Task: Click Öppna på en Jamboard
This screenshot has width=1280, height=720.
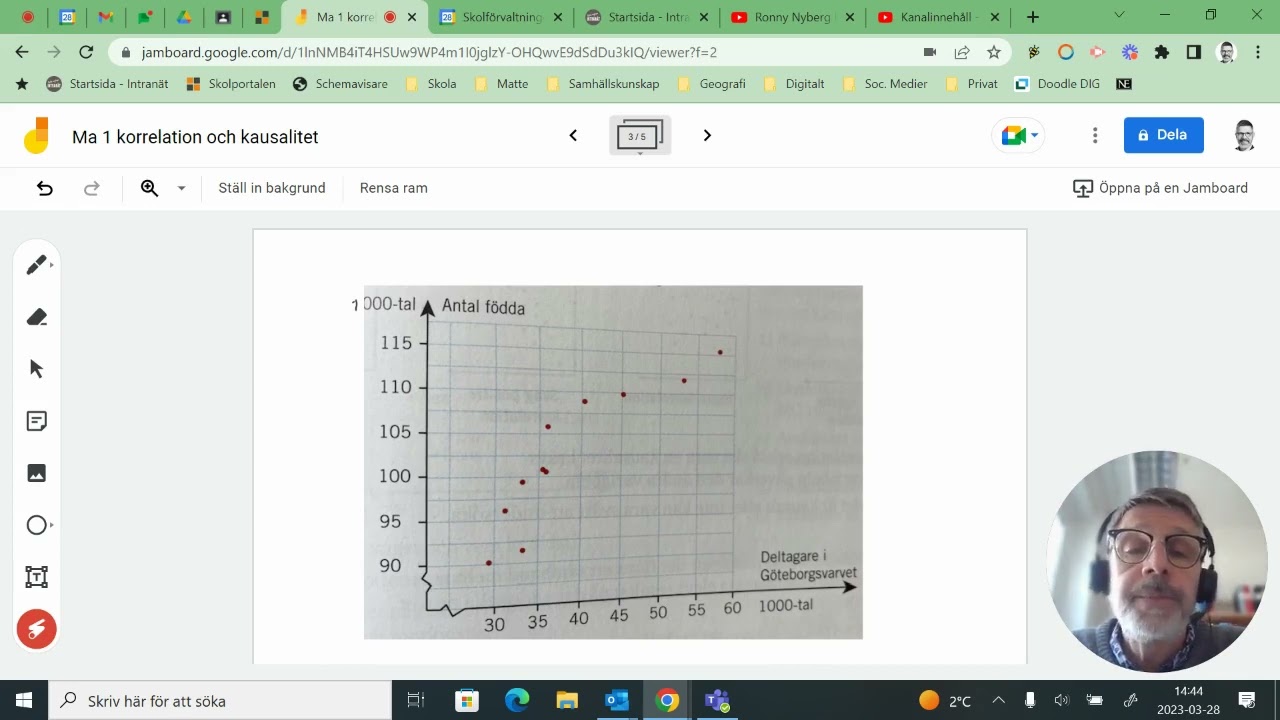Action: coord(1160,188)
